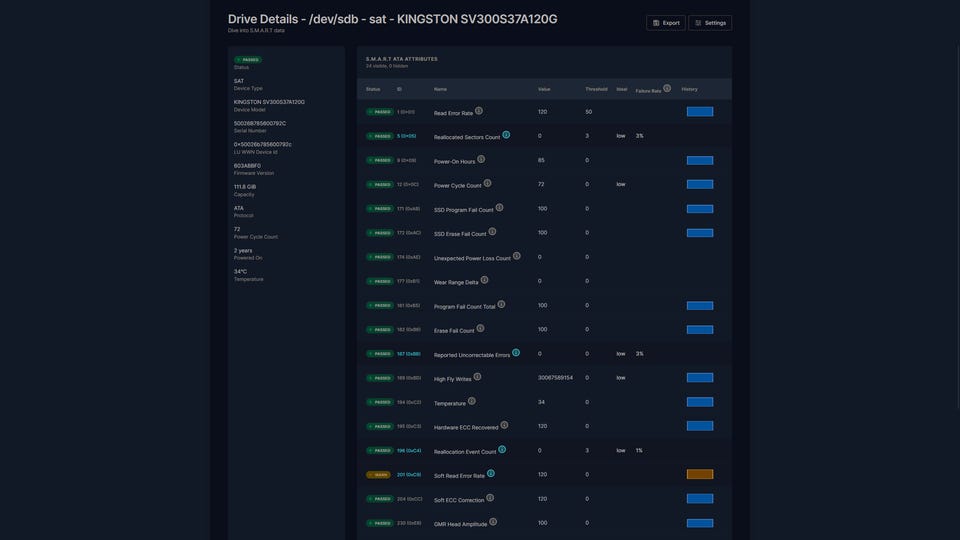Viewport: 960px width, 540px height.
Task: Click the WARN badge on Soft Read Error Rate
Action: click(x=379, y=475)
